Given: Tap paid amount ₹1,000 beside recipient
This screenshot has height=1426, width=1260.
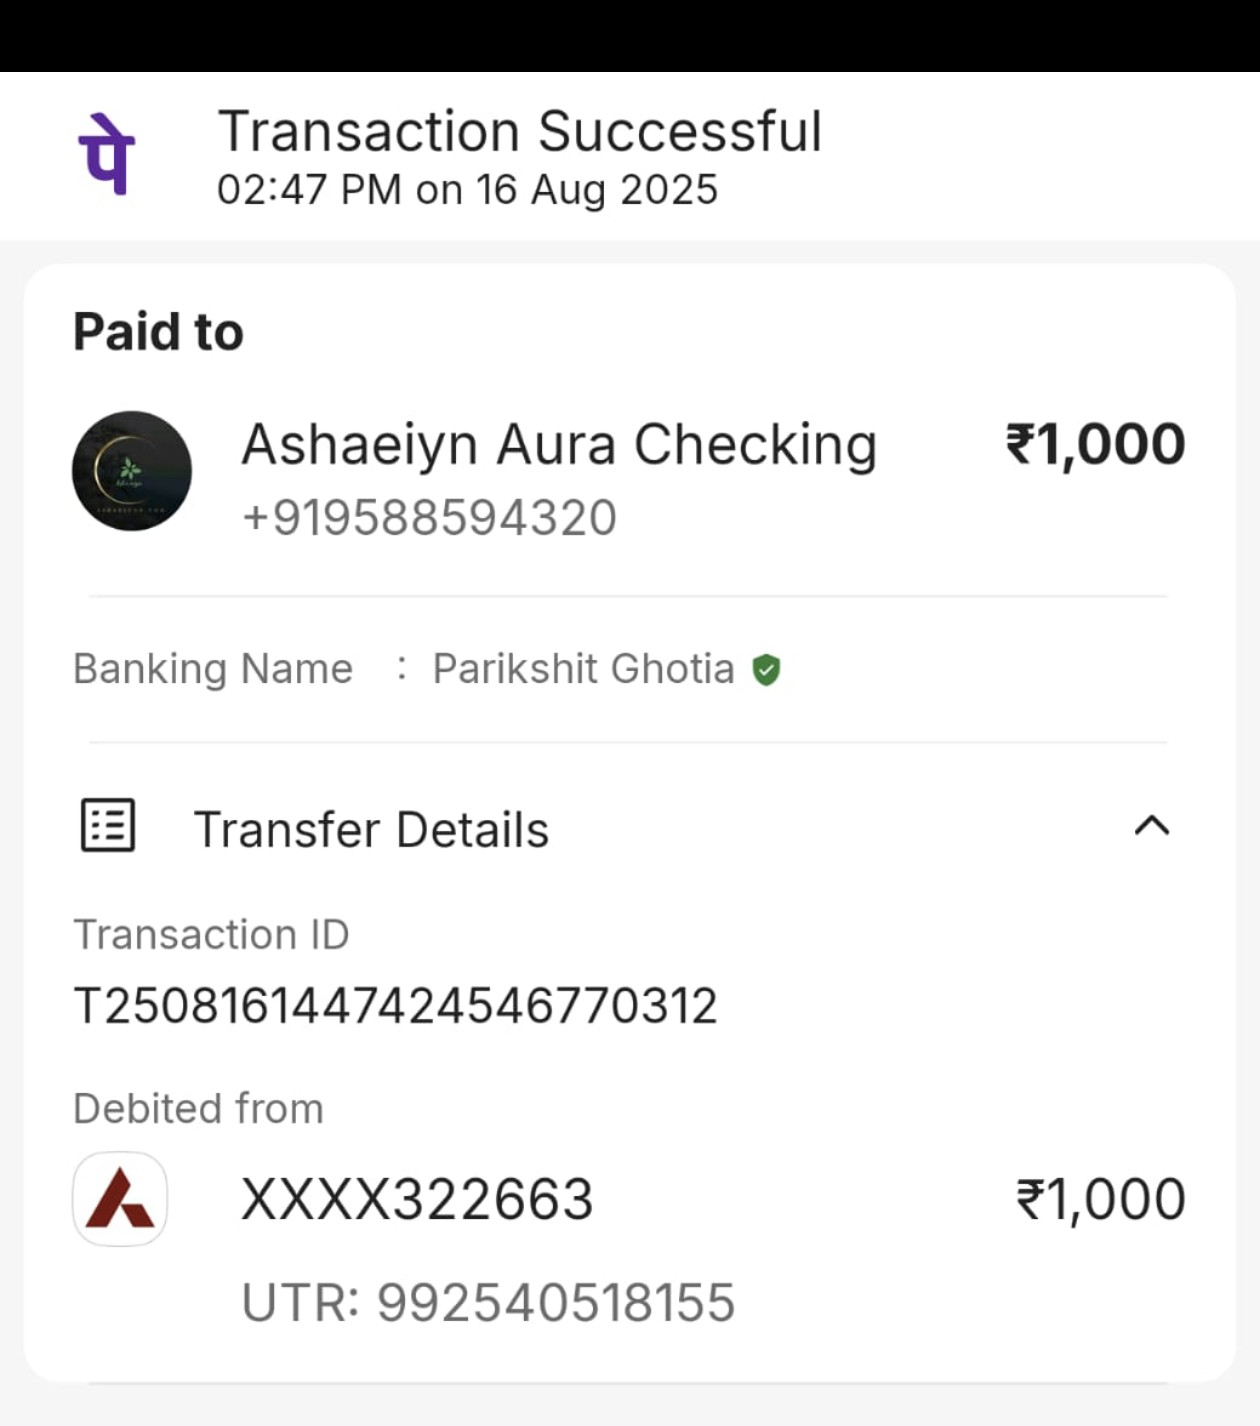Looking at the screenshot, I should [x=1095, y=445].
